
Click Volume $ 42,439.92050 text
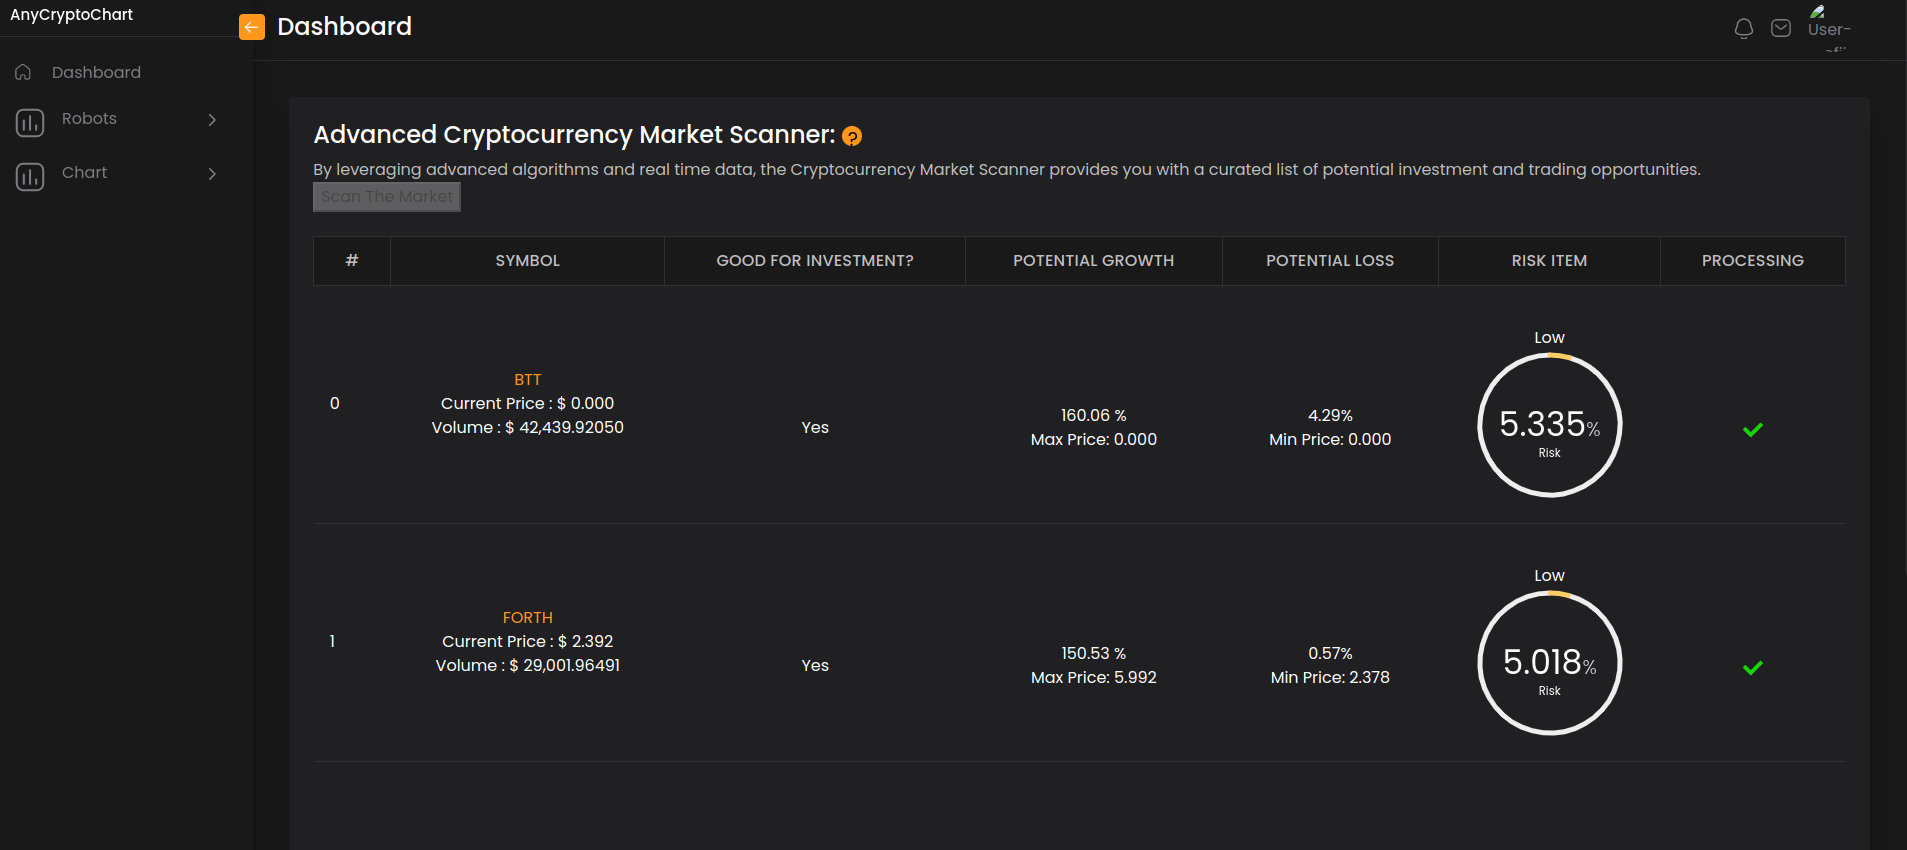pyautogui.click(x=528, y=427)
